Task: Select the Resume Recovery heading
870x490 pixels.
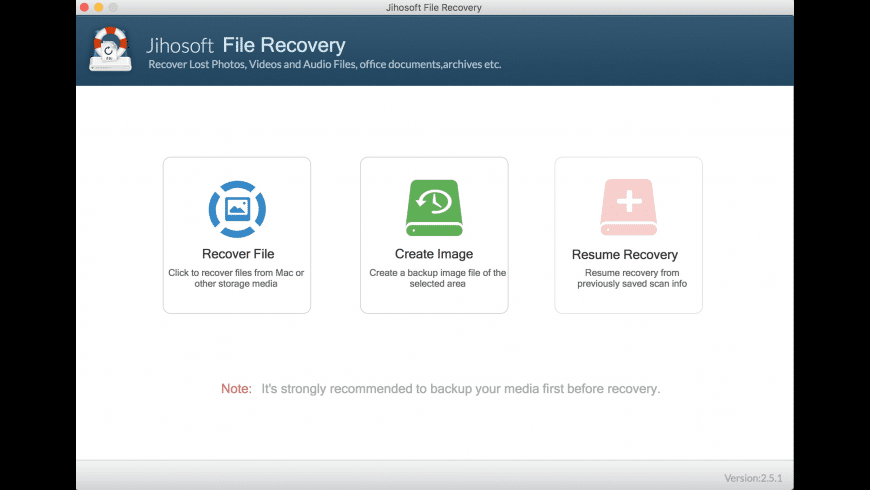Action: click(625, 254)
